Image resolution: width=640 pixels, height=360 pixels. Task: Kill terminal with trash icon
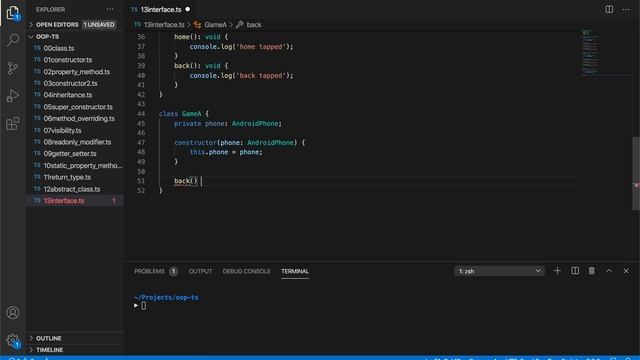tap(591, 271)
